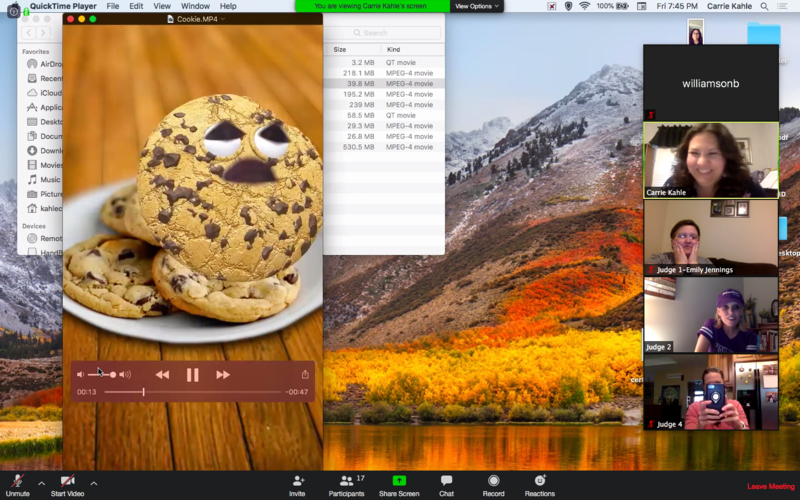Image resolution: width=800 pixels, height=500 pixels.
Task: Click the Judge 4 video tile
Action: point(711,392)
